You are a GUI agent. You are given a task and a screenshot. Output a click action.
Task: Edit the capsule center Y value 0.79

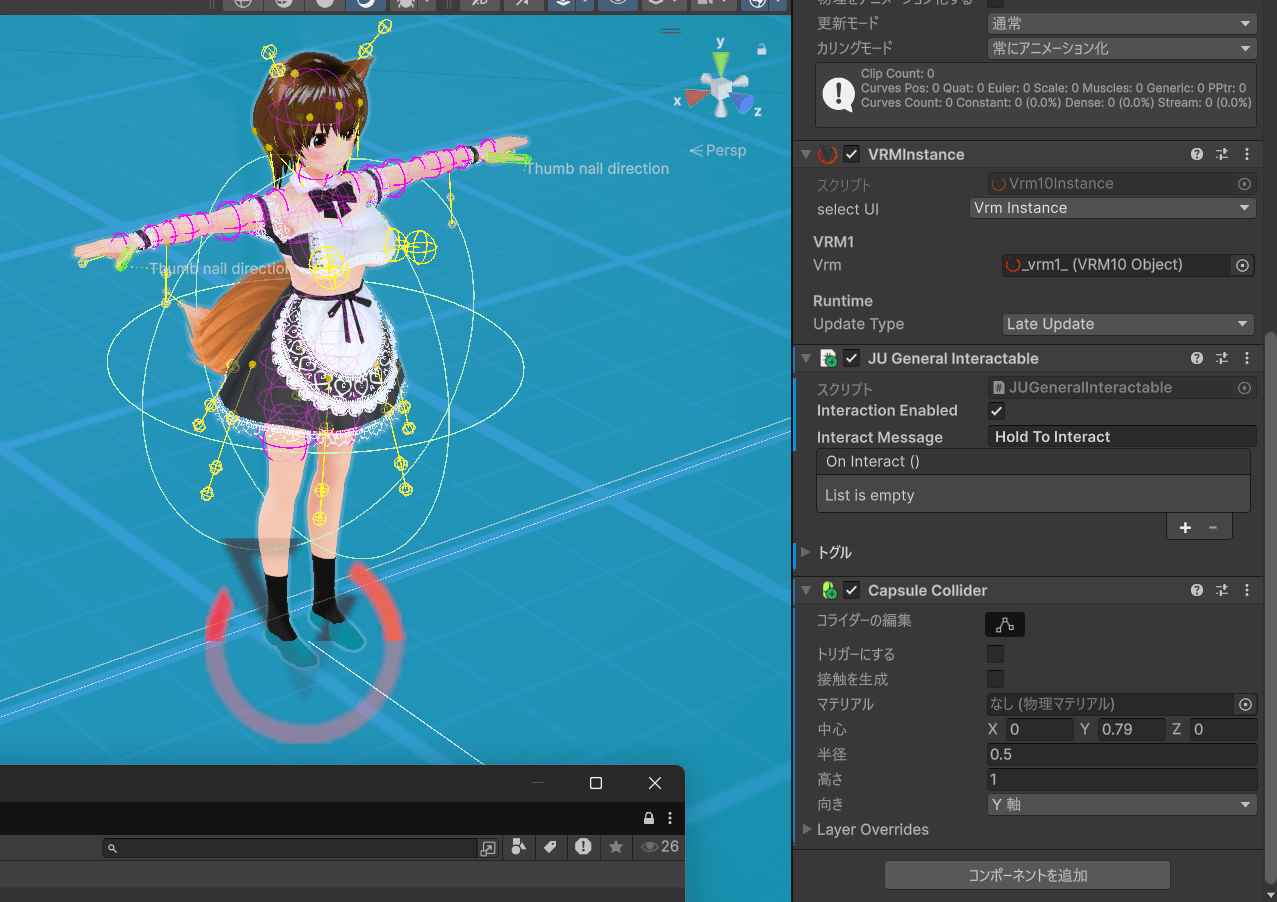(x=1131, y=729)
